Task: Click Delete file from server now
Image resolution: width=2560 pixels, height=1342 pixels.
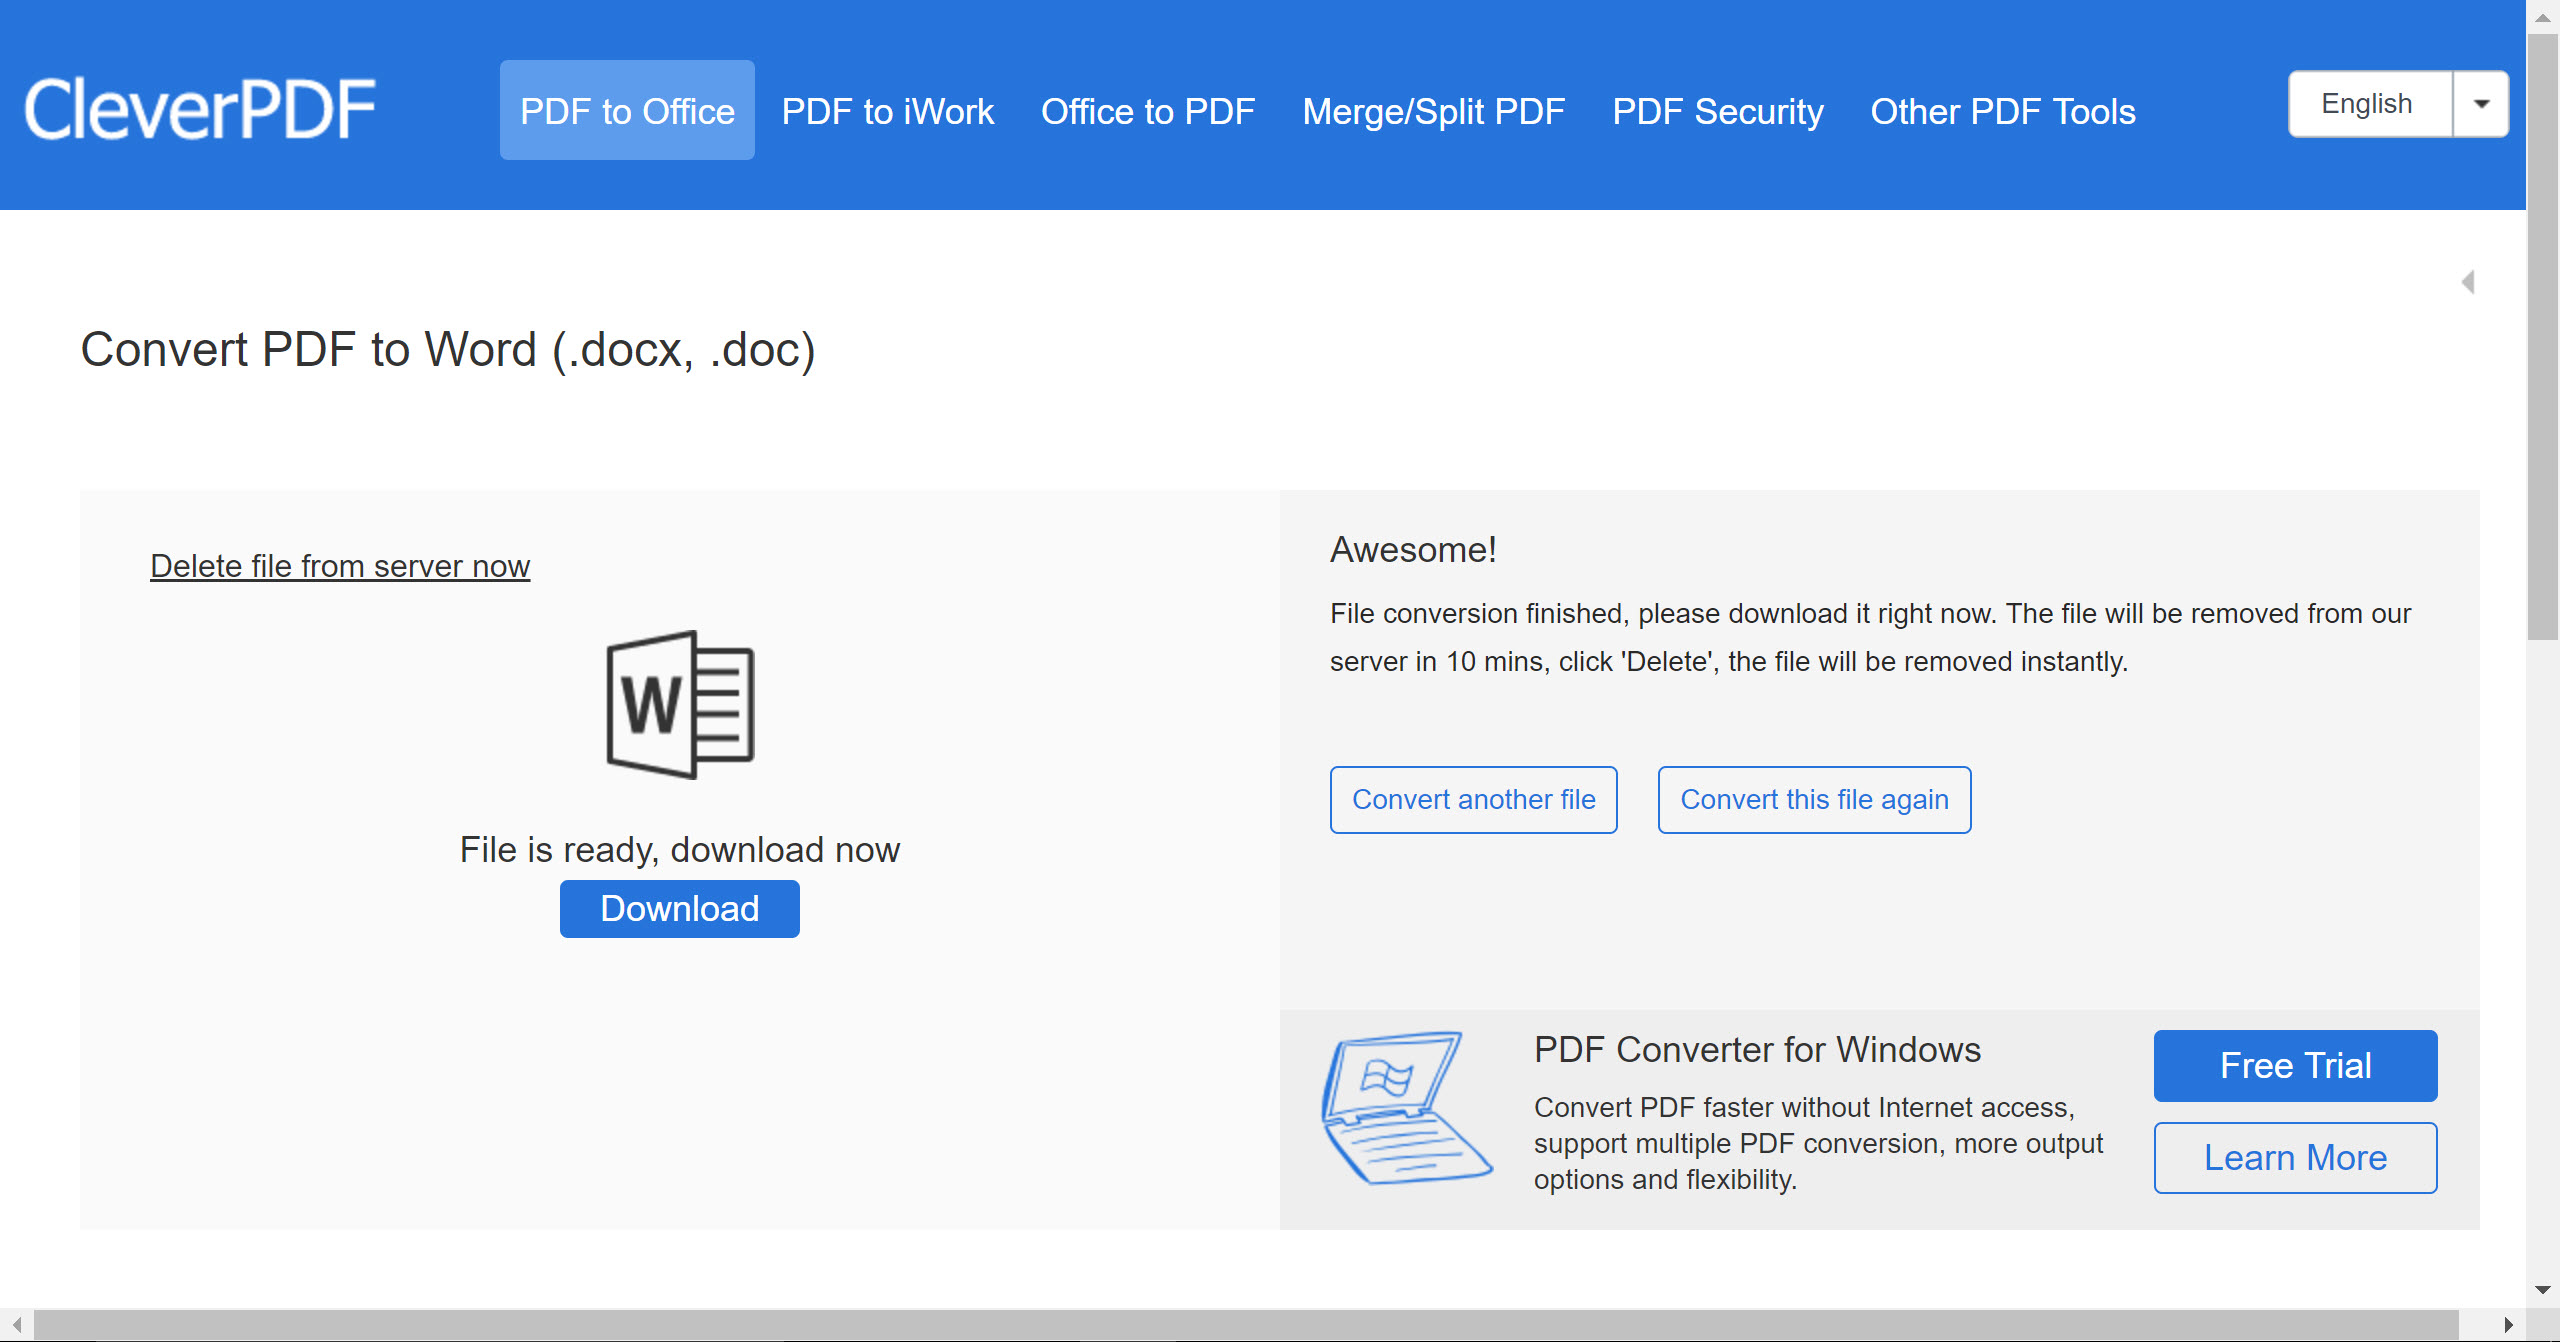Action: tap(340, 566)
